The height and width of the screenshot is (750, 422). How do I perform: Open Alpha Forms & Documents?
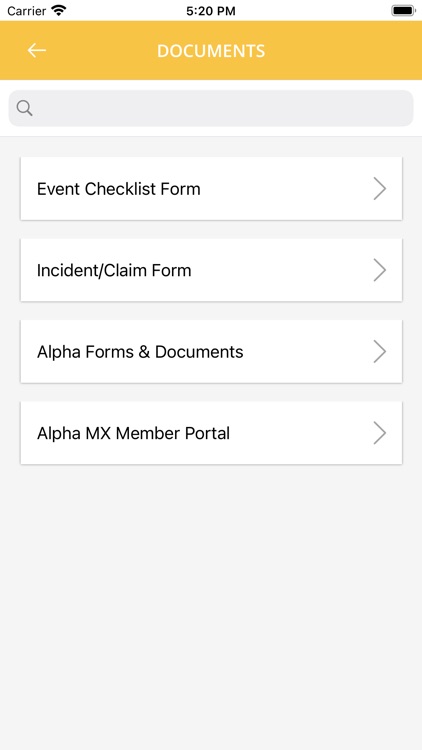[211, 352]
